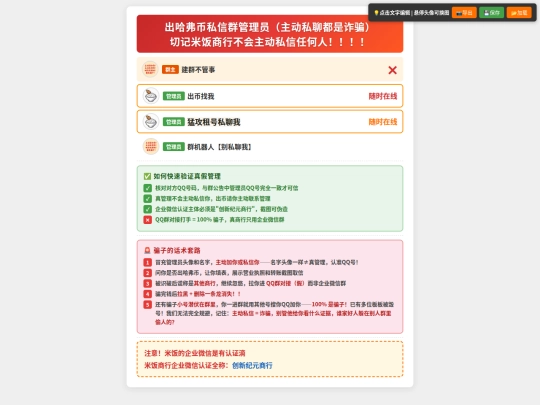Click the 群主 badge next to 建群不管事
This screenshot has height=405, width=540.
click(170, 70)
